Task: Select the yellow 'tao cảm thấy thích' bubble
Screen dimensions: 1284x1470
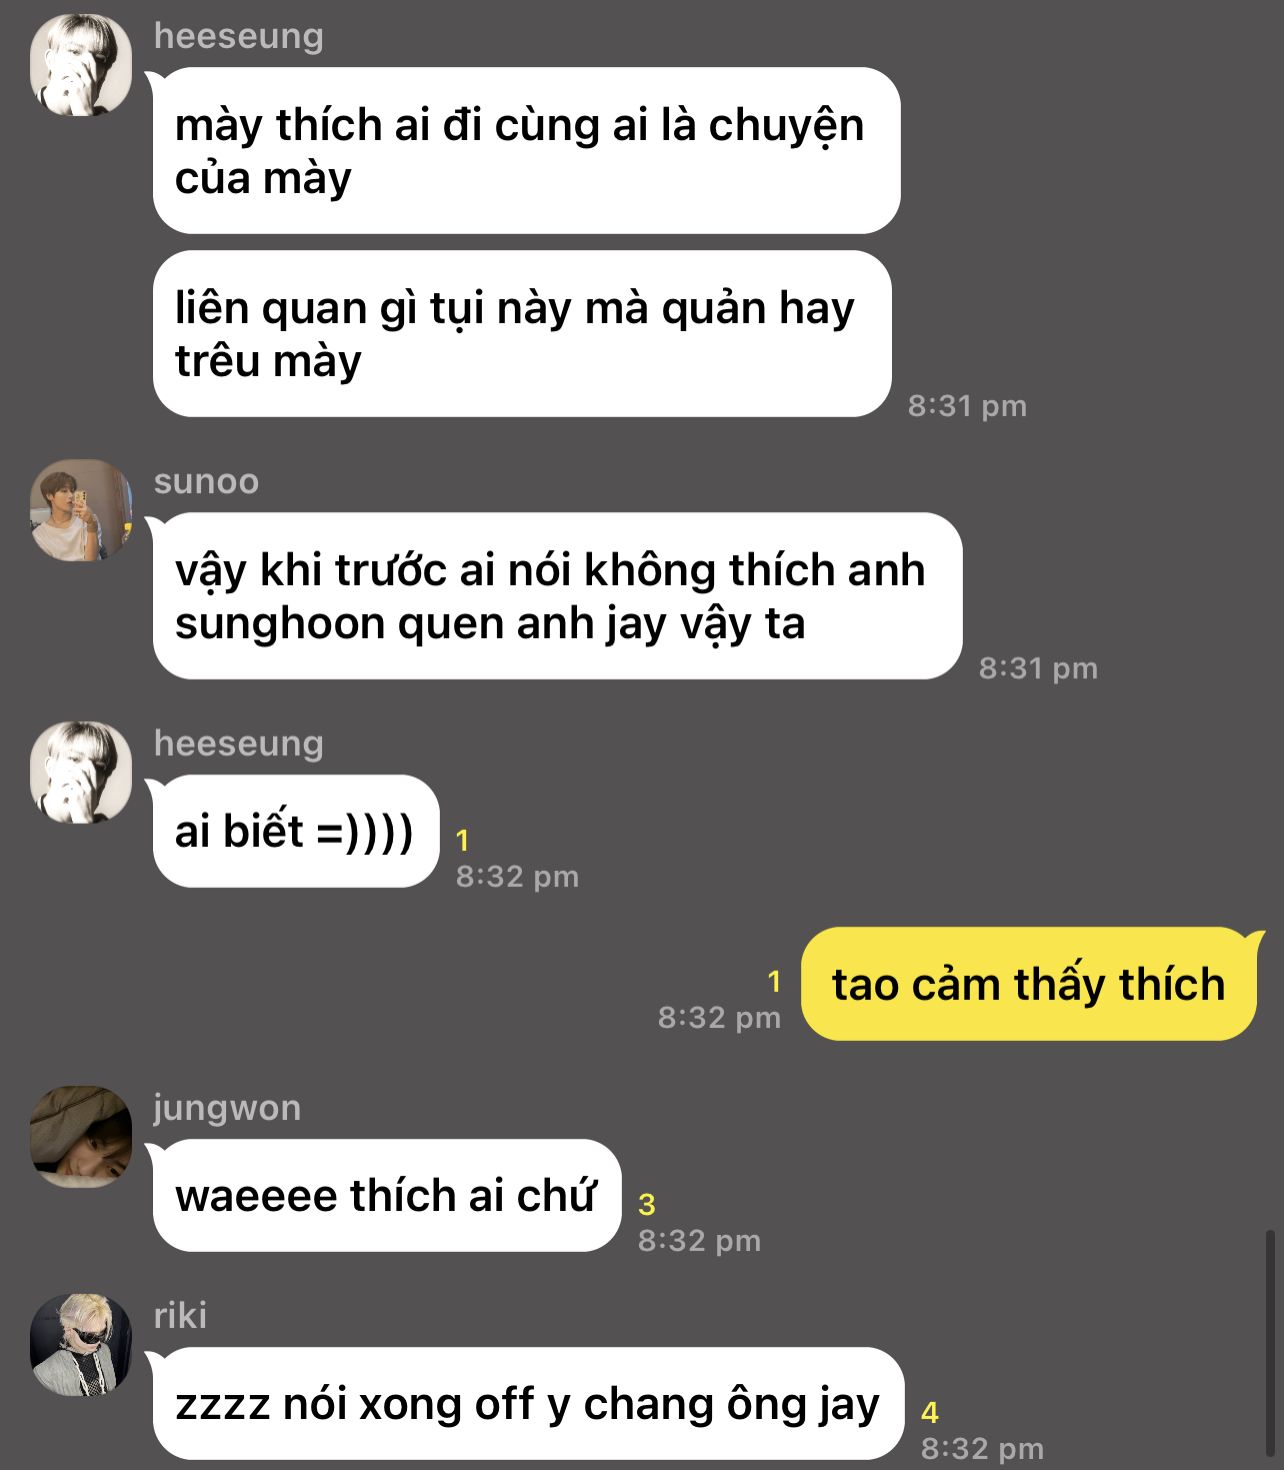Action: coord(1030,984)
